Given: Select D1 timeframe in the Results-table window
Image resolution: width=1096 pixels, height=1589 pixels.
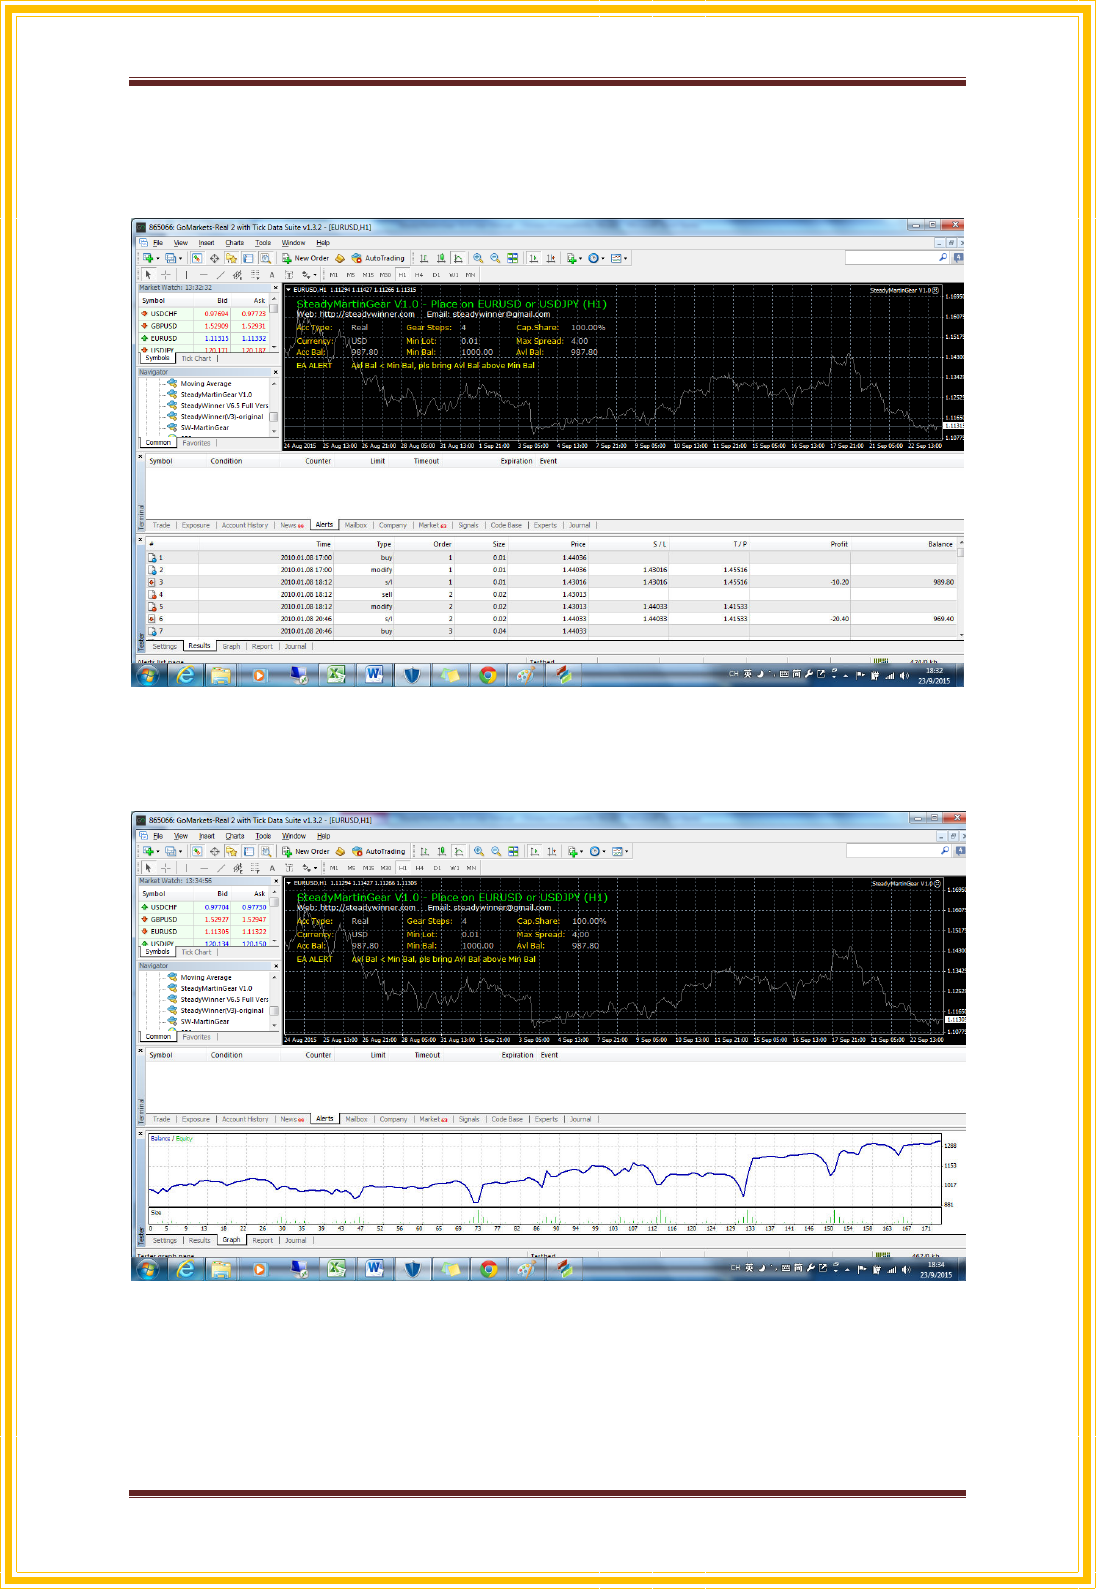Looking at the screenshot, I should click(436, 274).
